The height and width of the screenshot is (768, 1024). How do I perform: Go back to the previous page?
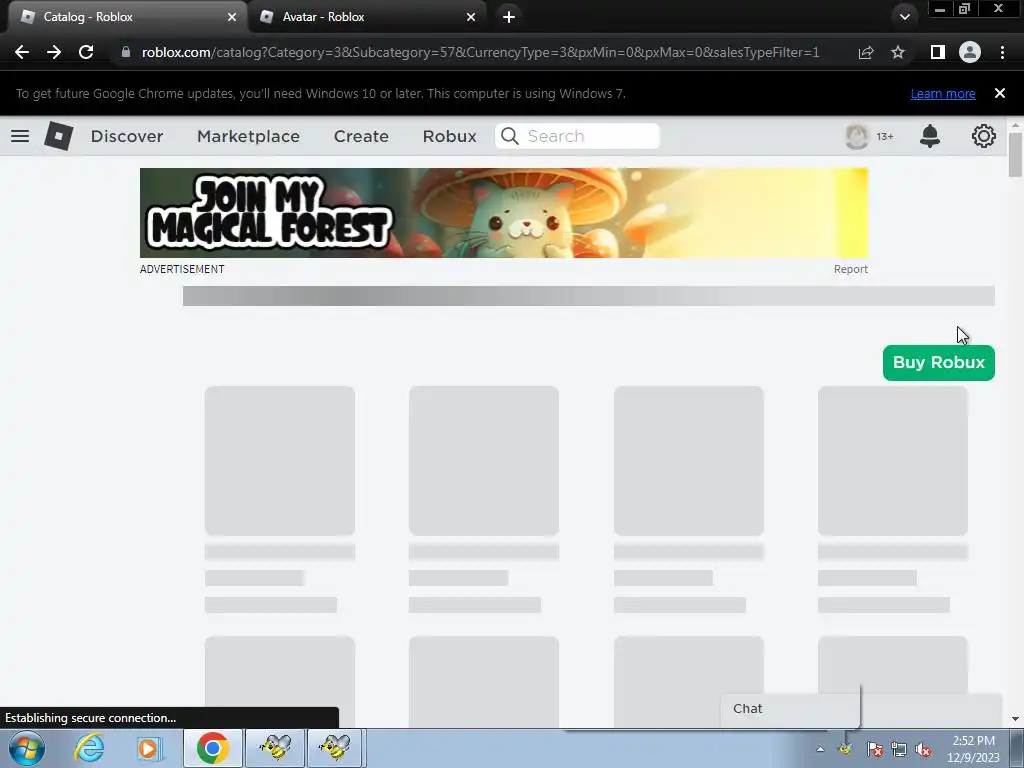(22, 52)
